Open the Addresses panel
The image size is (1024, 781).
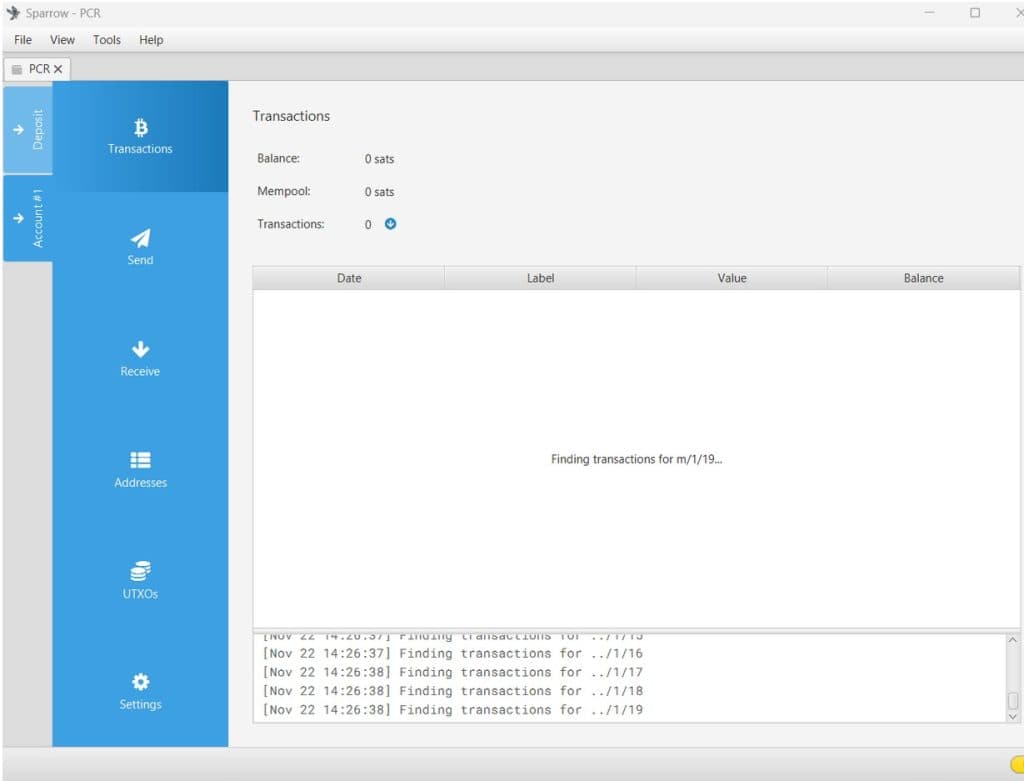pos(140,468)
